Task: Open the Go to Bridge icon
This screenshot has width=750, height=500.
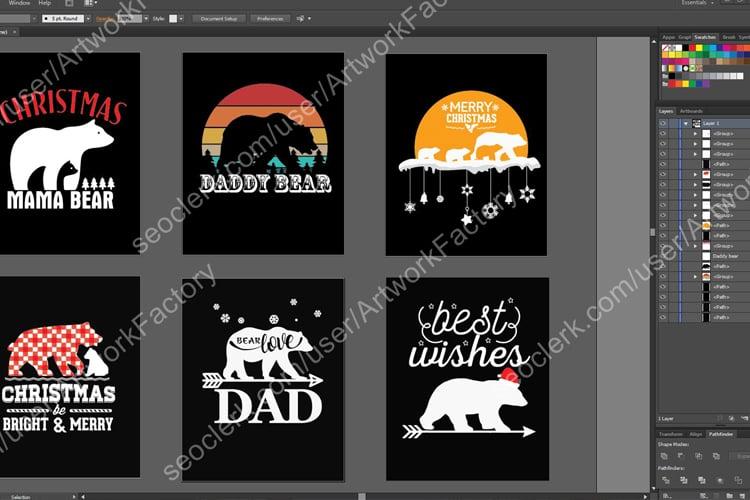Action: [x=69, y=3]
